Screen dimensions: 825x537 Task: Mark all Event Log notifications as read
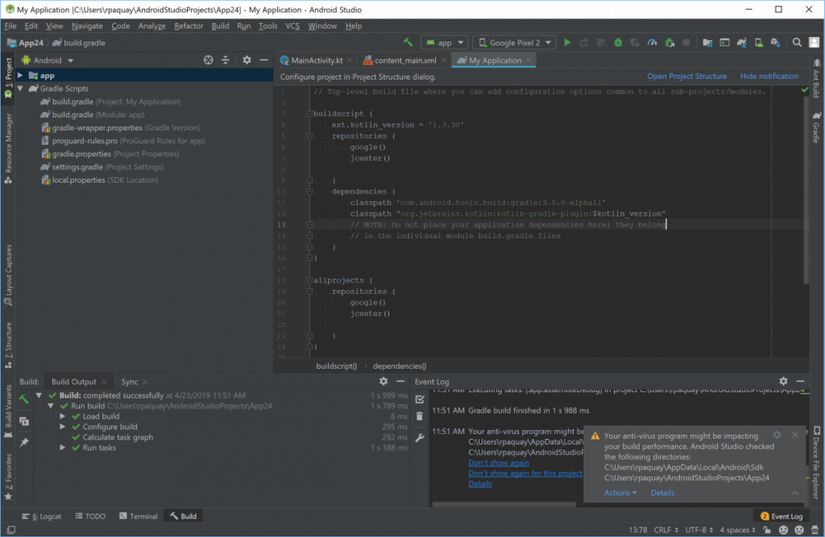pyautogui.click(x=420, y=399)
